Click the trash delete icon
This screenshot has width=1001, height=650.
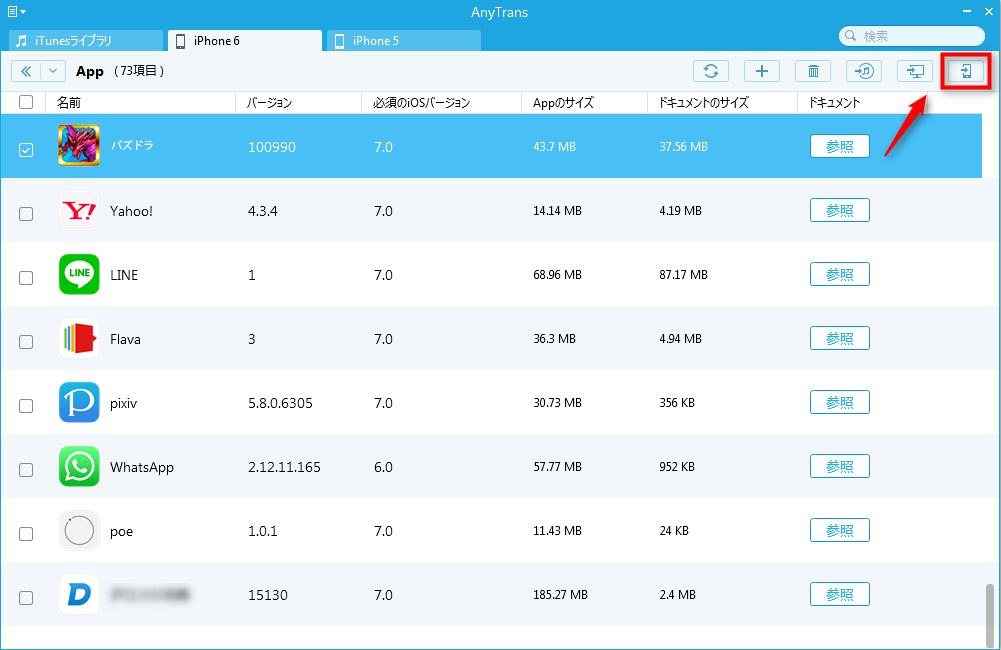pos(813,71)
